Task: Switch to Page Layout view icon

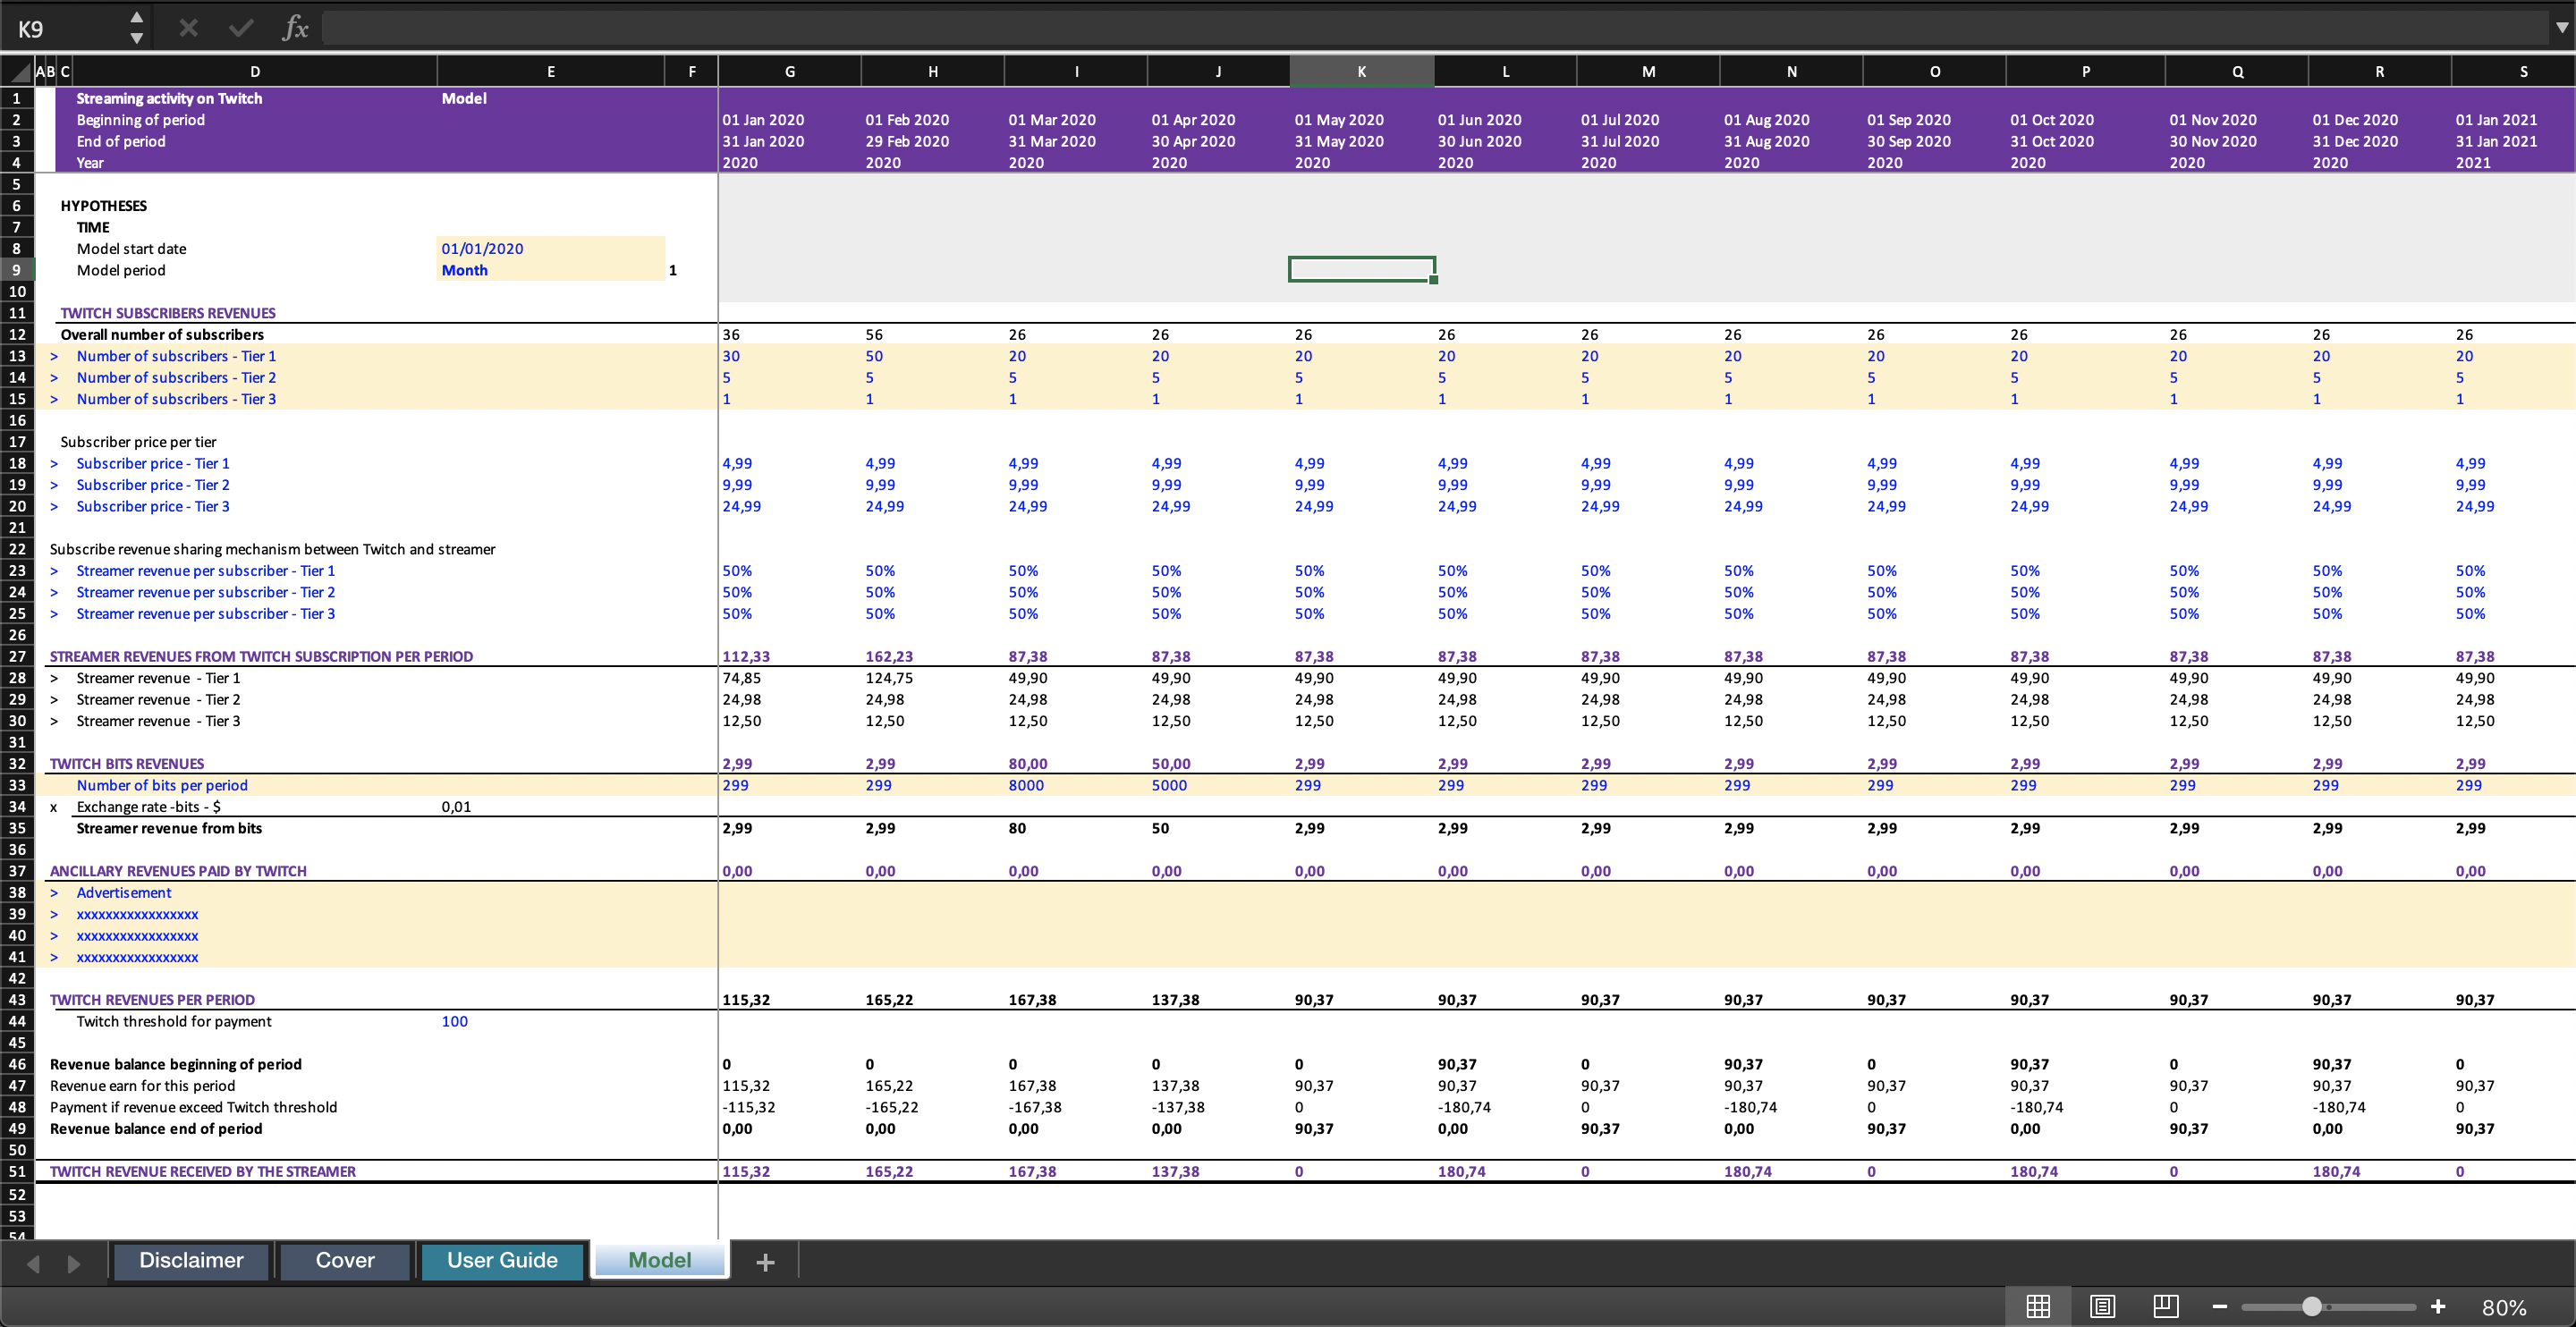Action: click(2102, 1306)
